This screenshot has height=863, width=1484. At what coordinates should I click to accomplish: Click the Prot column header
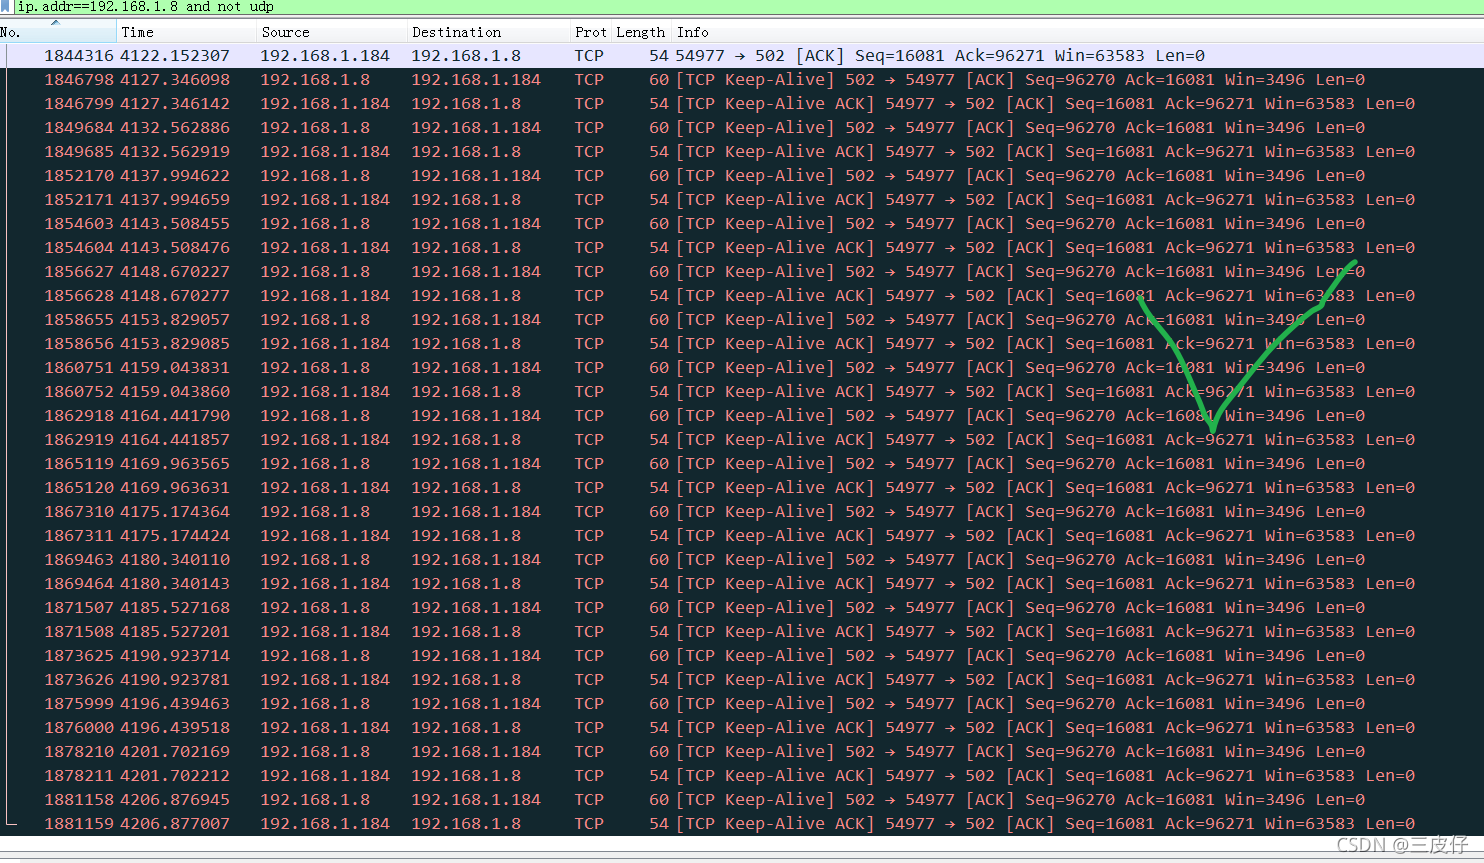[590, 32]
